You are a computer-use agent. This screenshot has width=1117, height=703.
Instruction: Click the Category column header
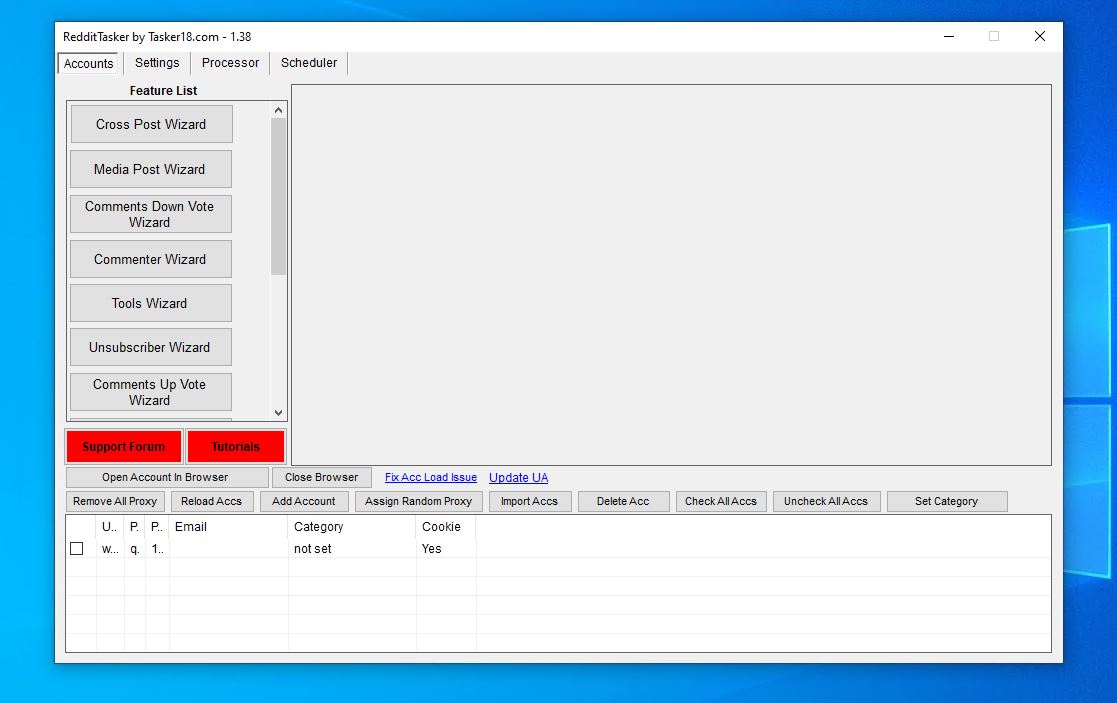352,527
